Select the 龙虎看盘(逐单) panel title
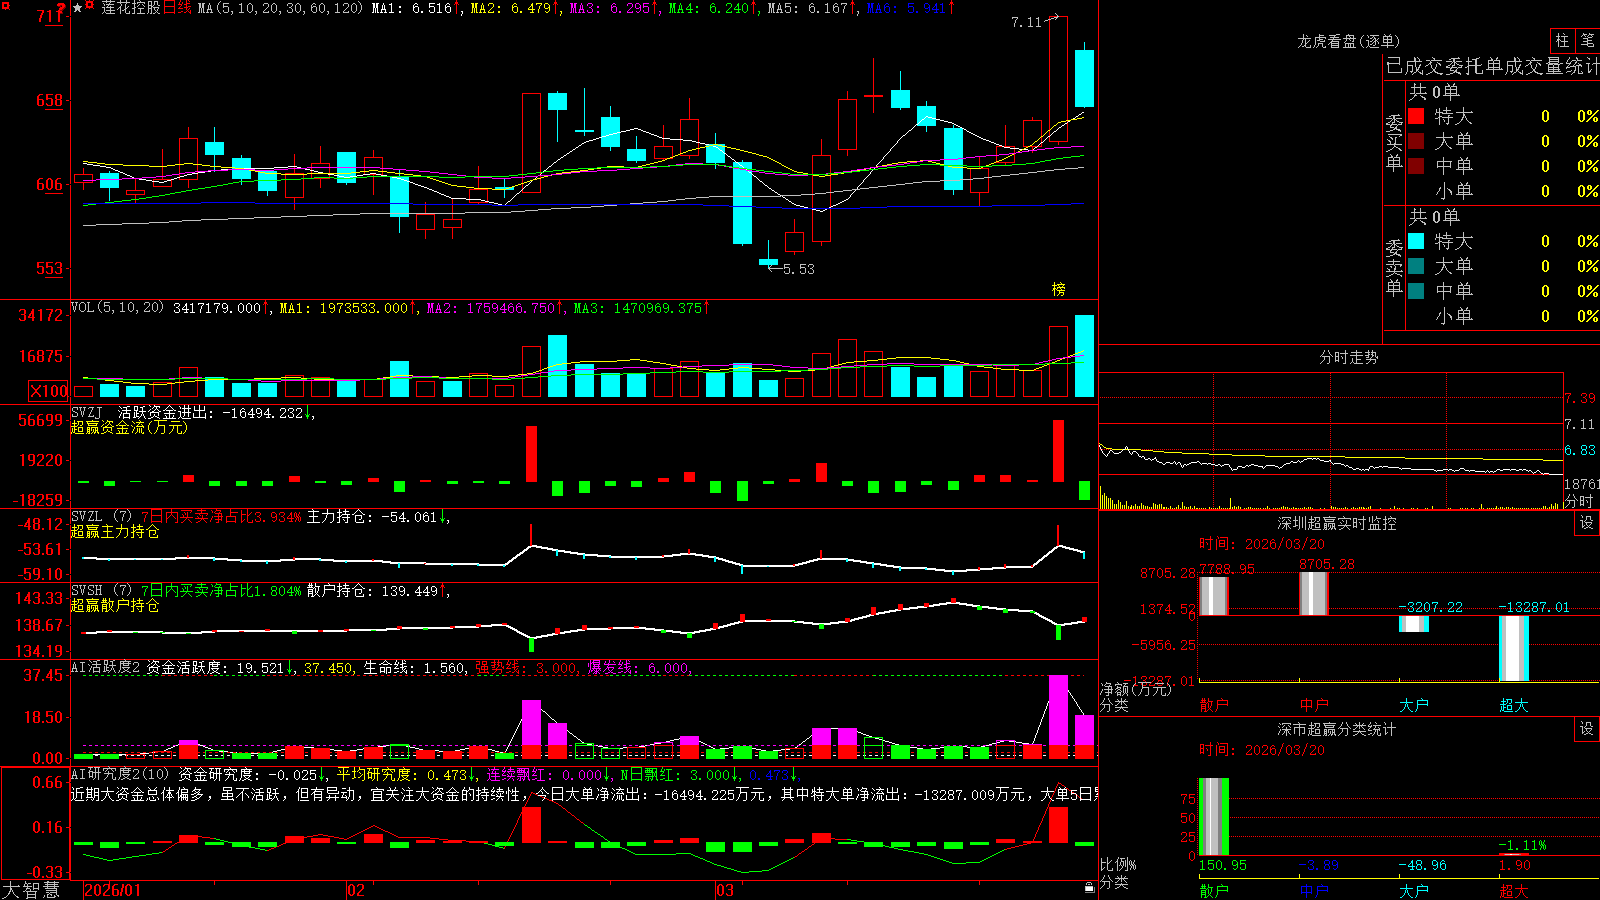 coord(1348,41)
